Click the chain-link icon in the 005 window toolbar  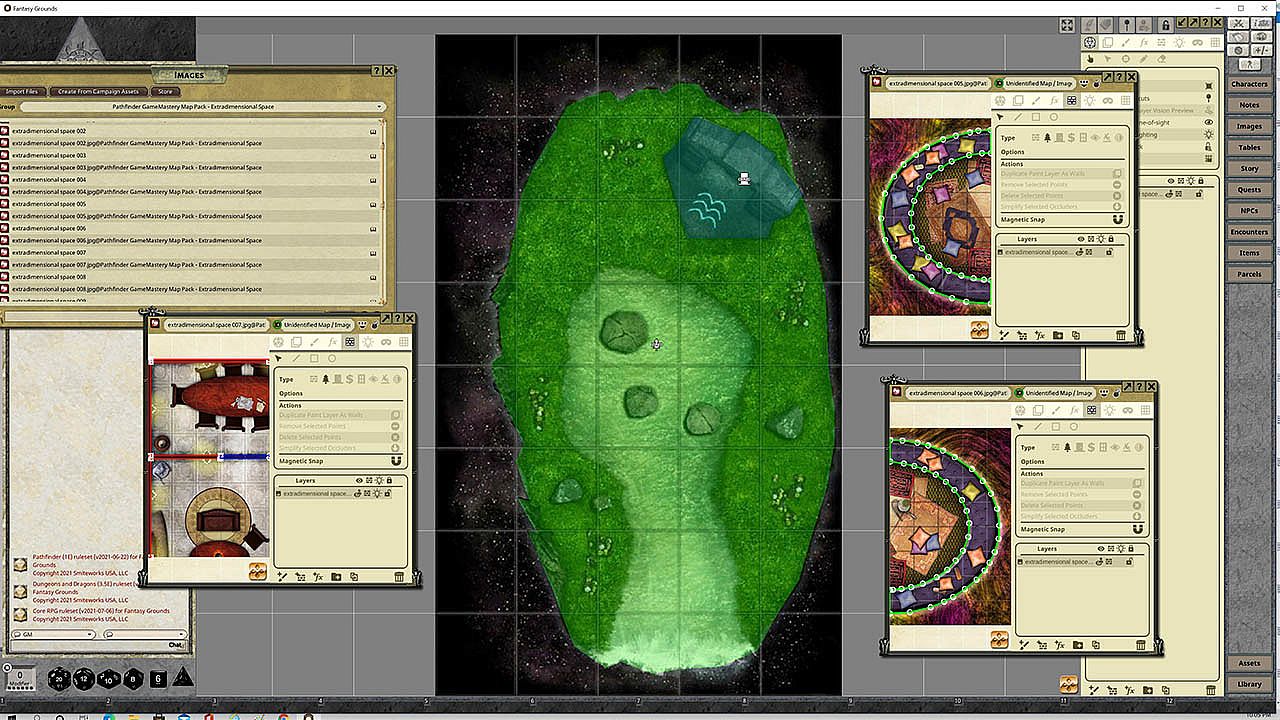pyautogui.click(x=1107, y=100)
